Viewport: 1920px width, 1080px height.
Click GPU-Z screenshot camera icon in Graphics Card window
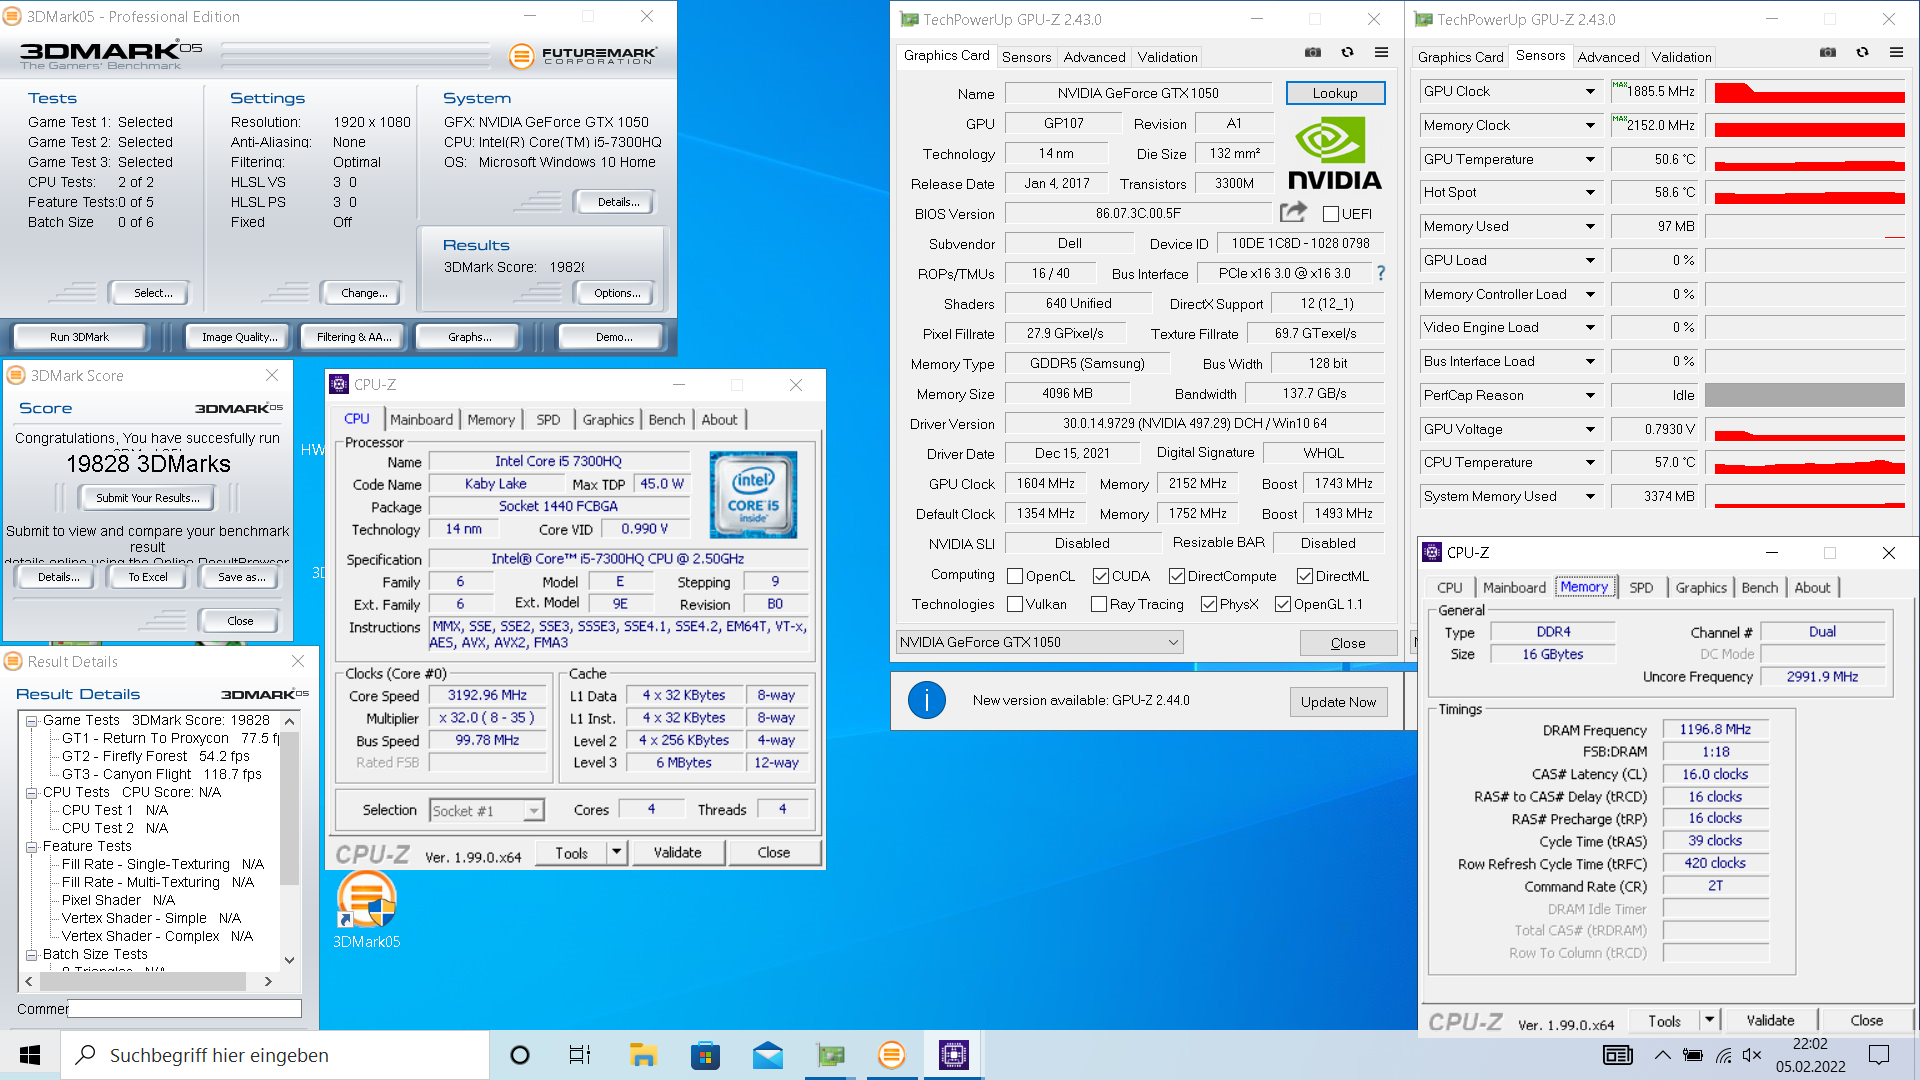coord(1313,53)
